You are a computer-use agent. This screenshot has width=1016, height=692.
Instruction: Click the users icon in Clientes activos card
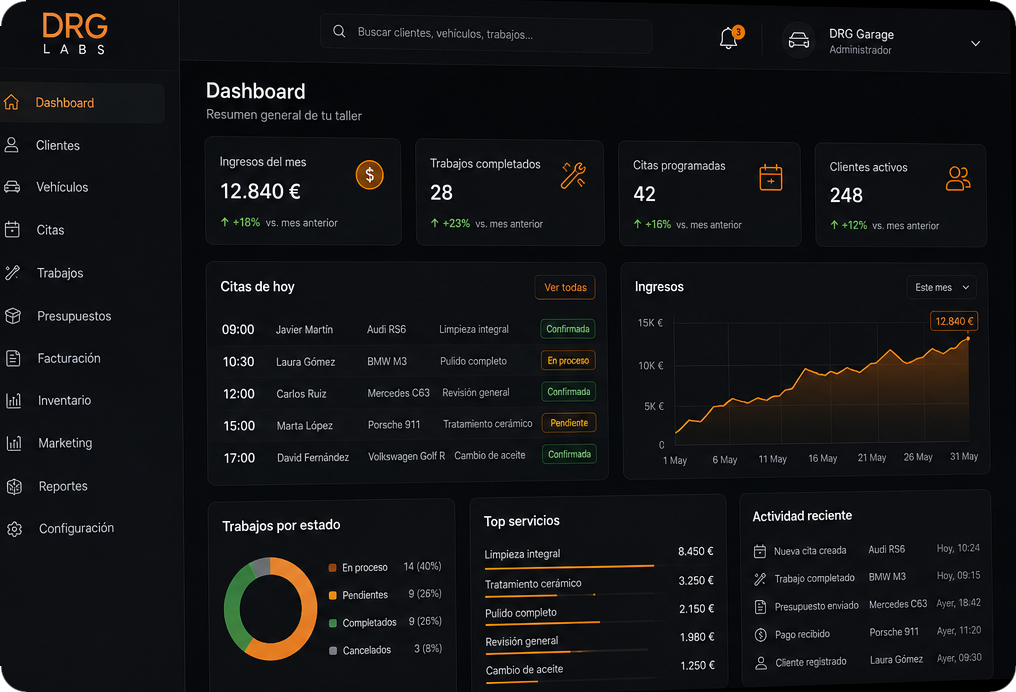click(958, 179)
